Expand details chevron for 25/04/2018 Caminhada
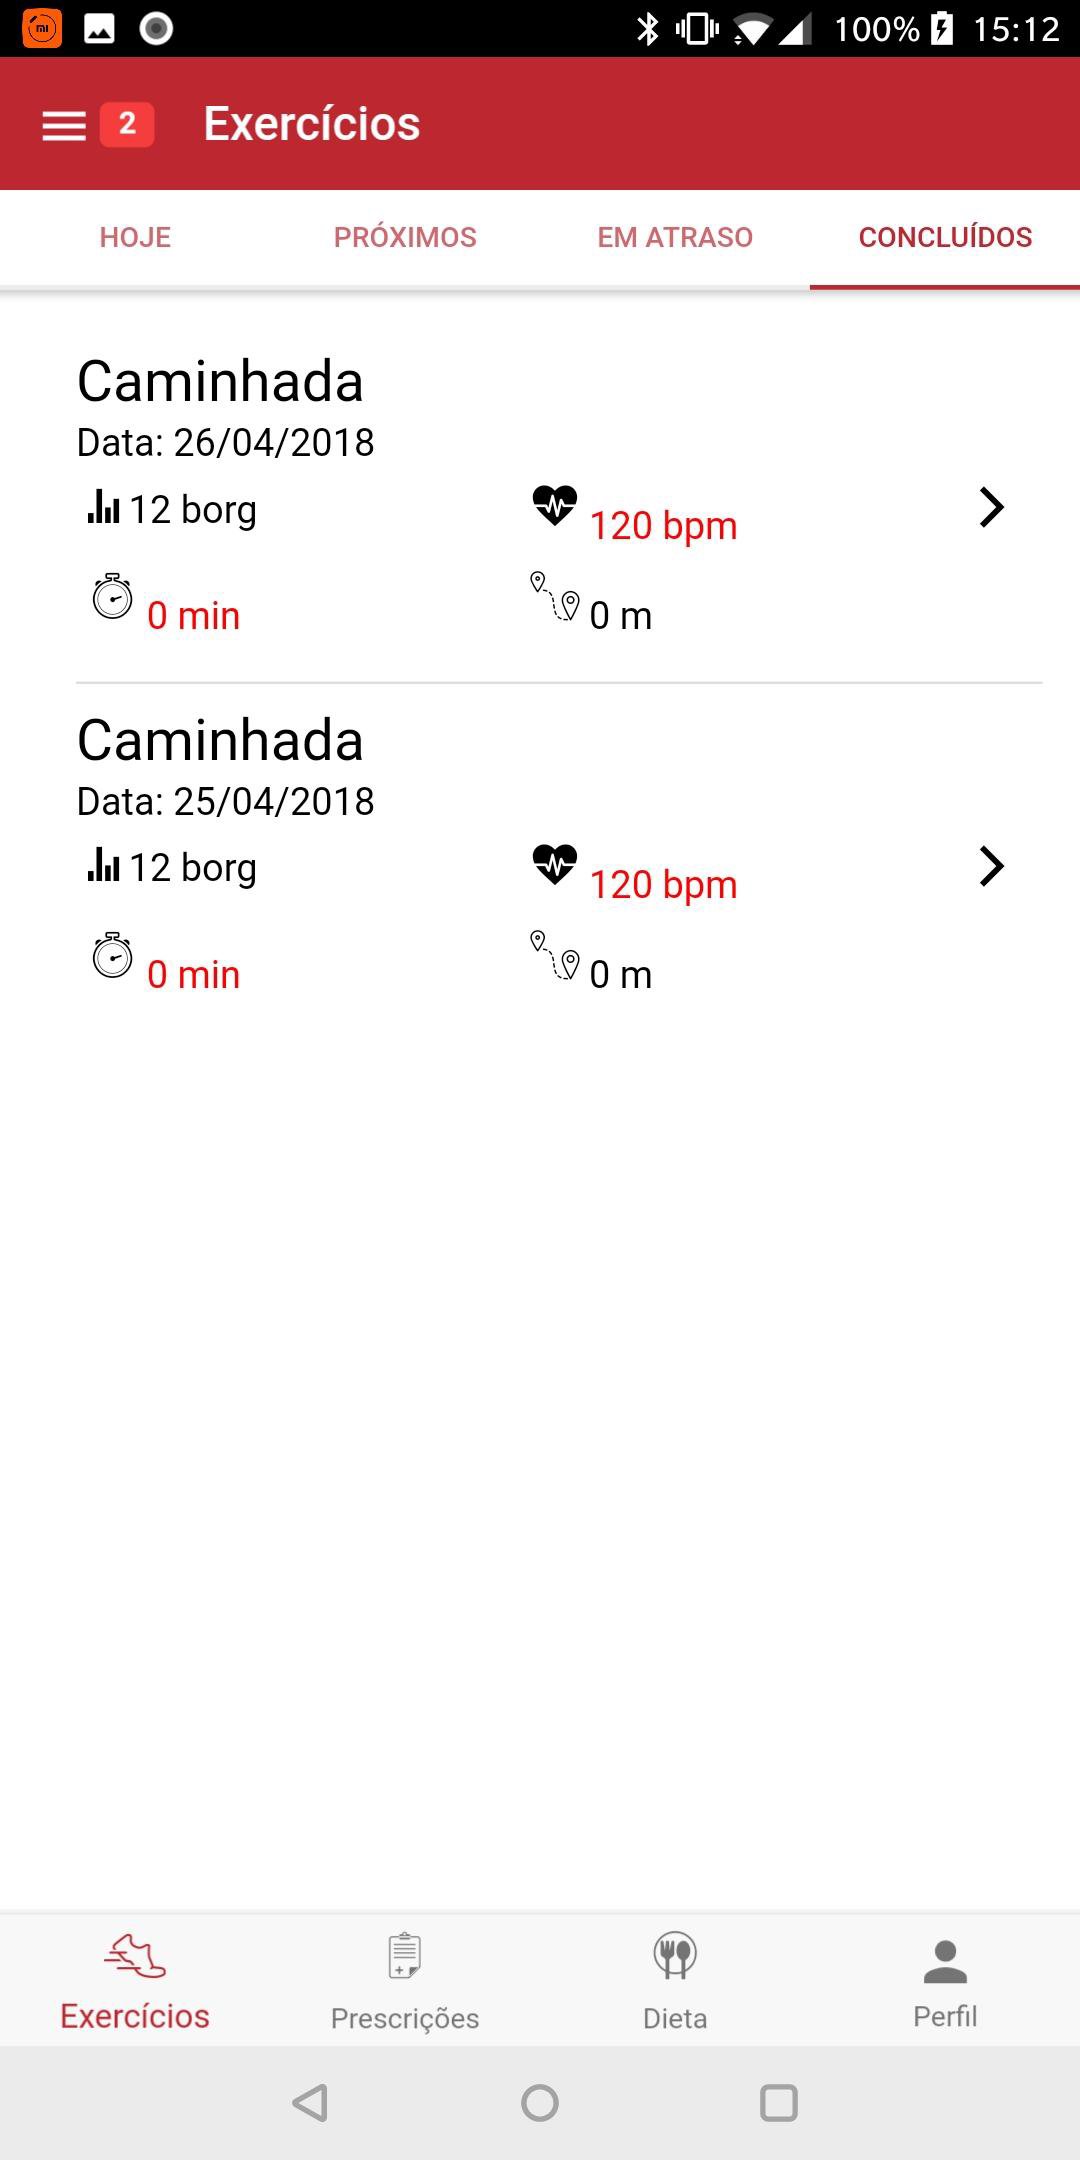Viewport: 1080px width, 2160px height. coord(990,867)
